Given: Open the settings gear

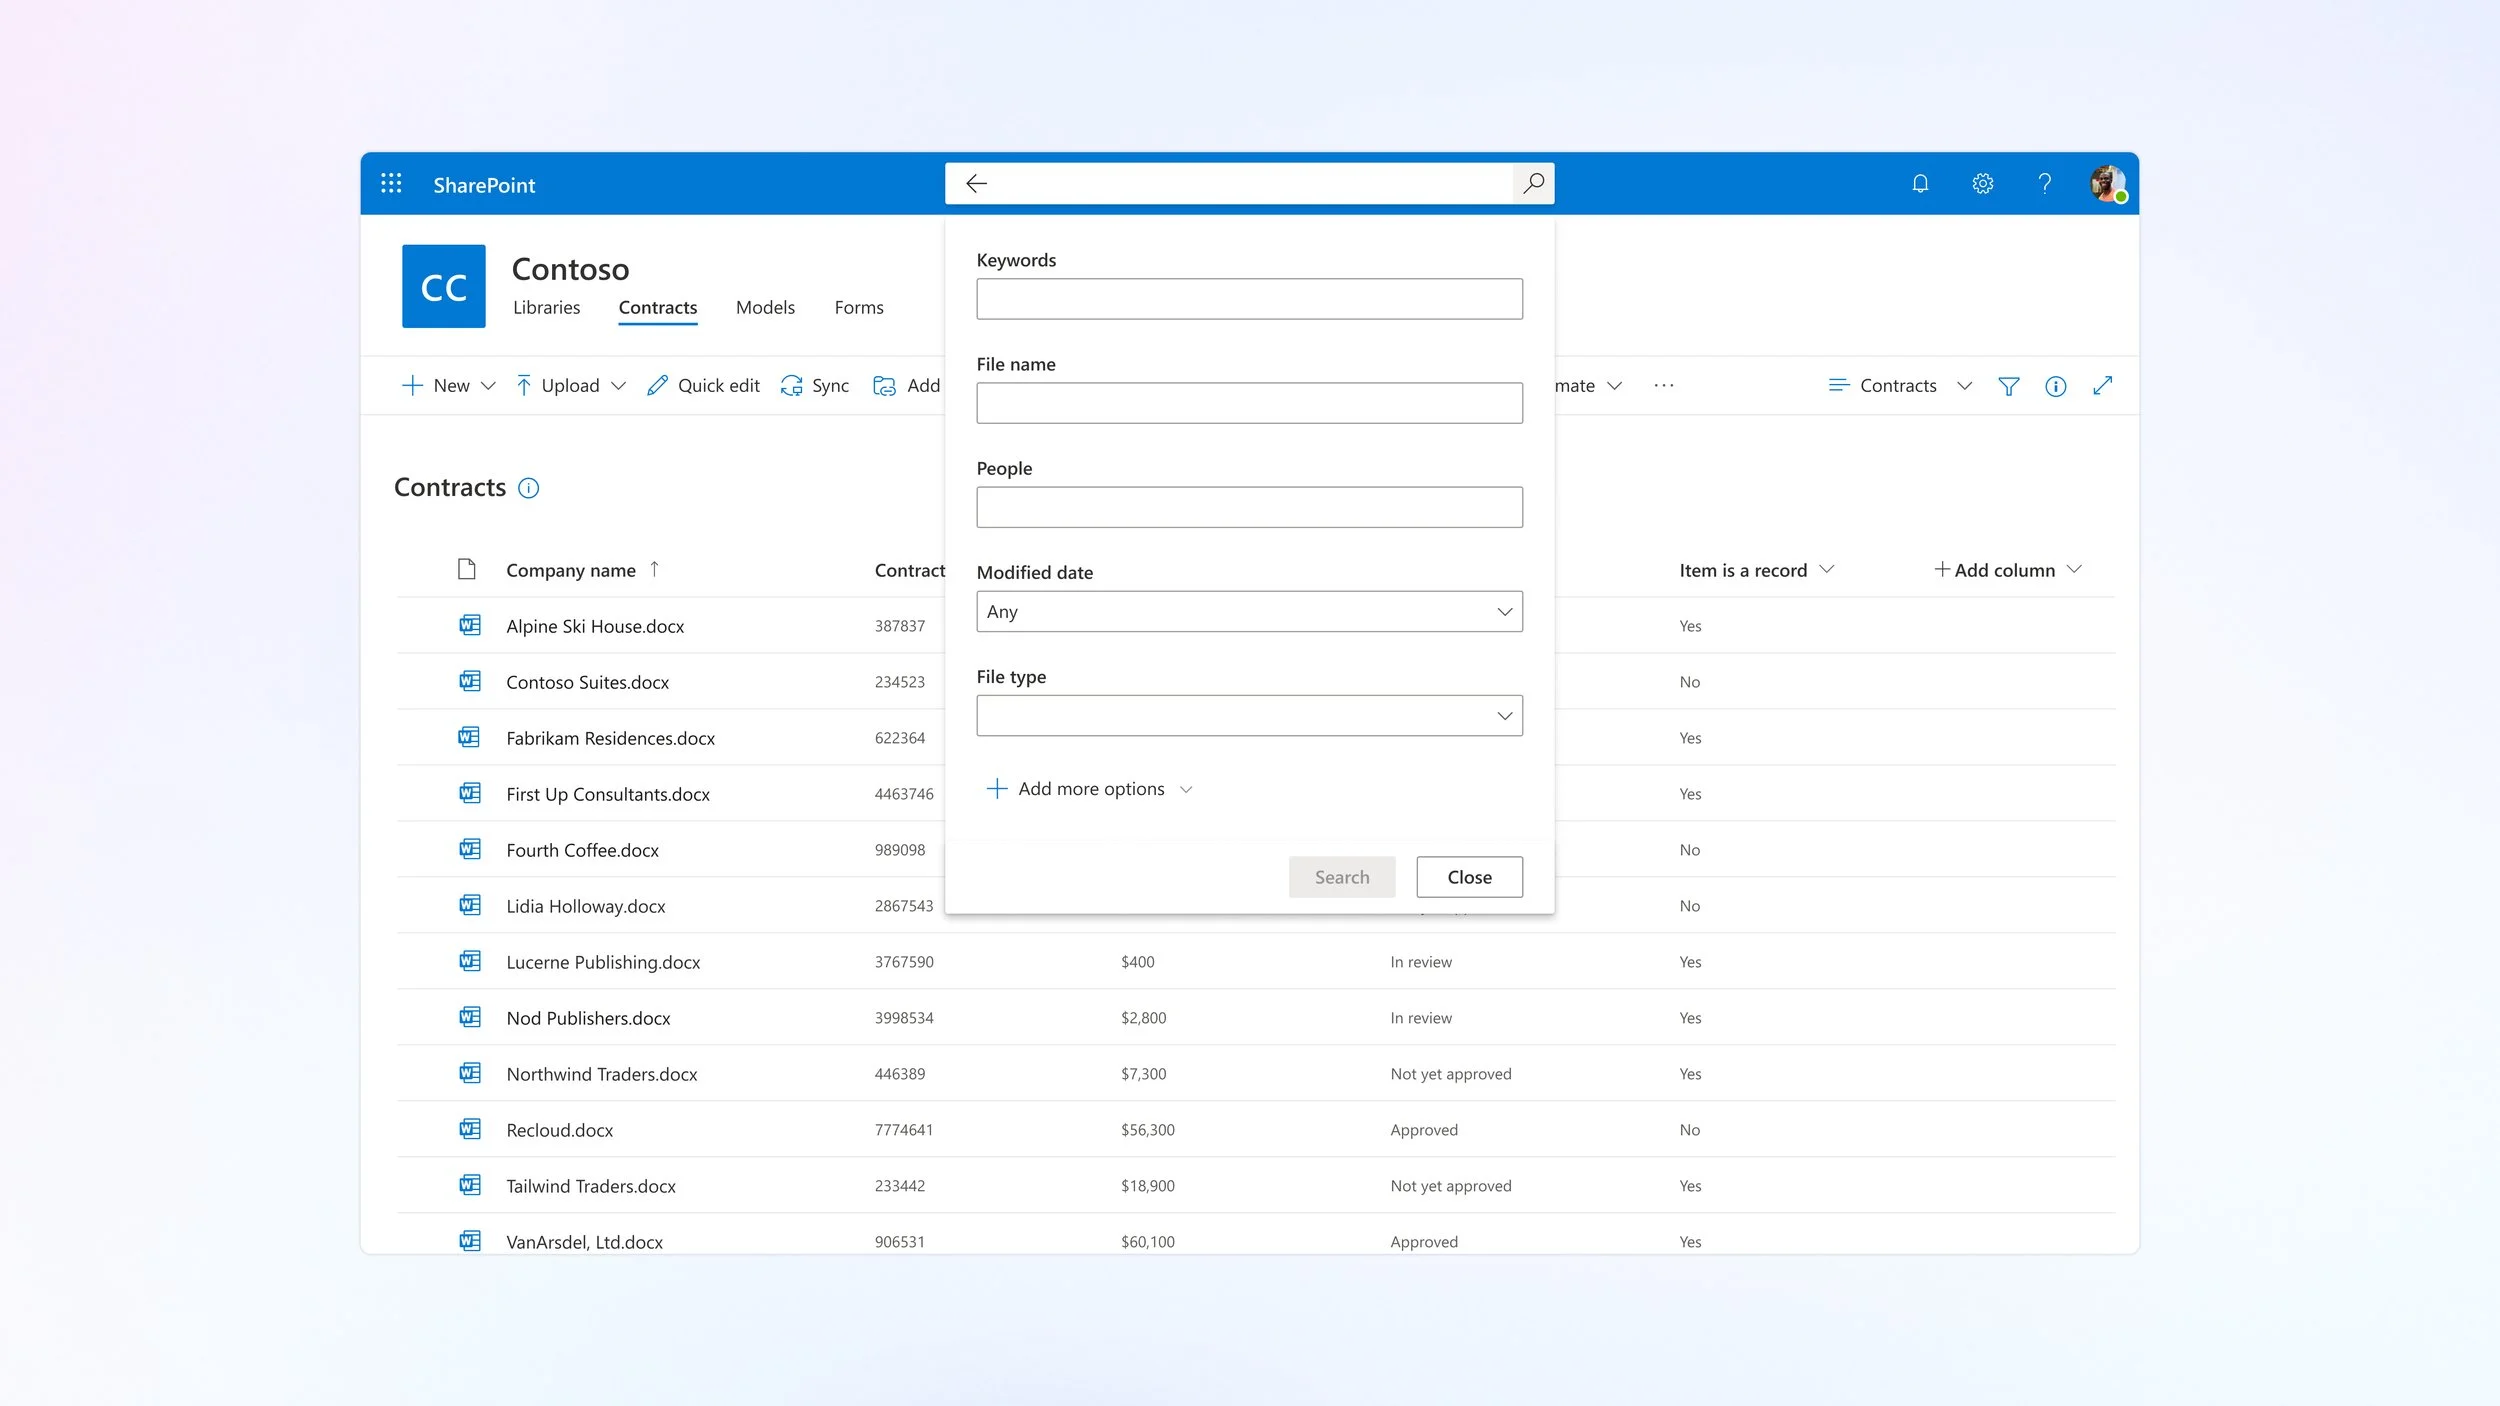Looking at the screenshot, I should coord(1982,184).
